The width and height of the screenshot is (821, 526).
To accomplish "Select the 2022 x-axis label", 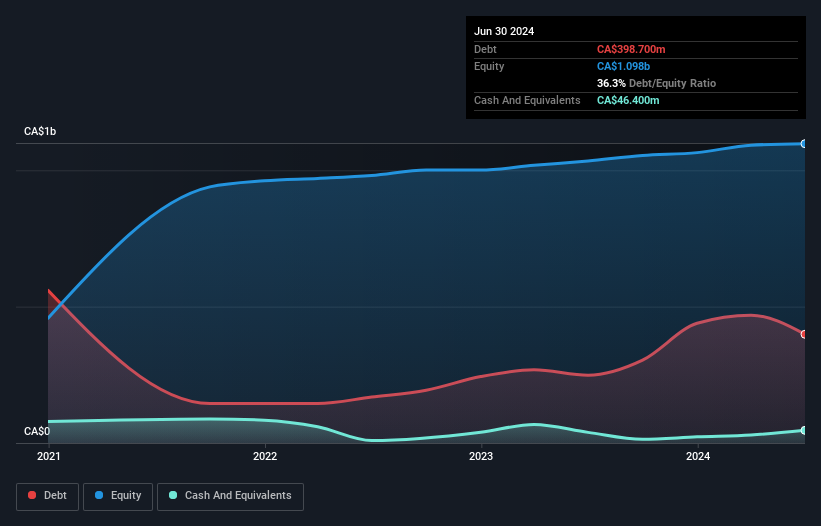I will click(265, 456).
